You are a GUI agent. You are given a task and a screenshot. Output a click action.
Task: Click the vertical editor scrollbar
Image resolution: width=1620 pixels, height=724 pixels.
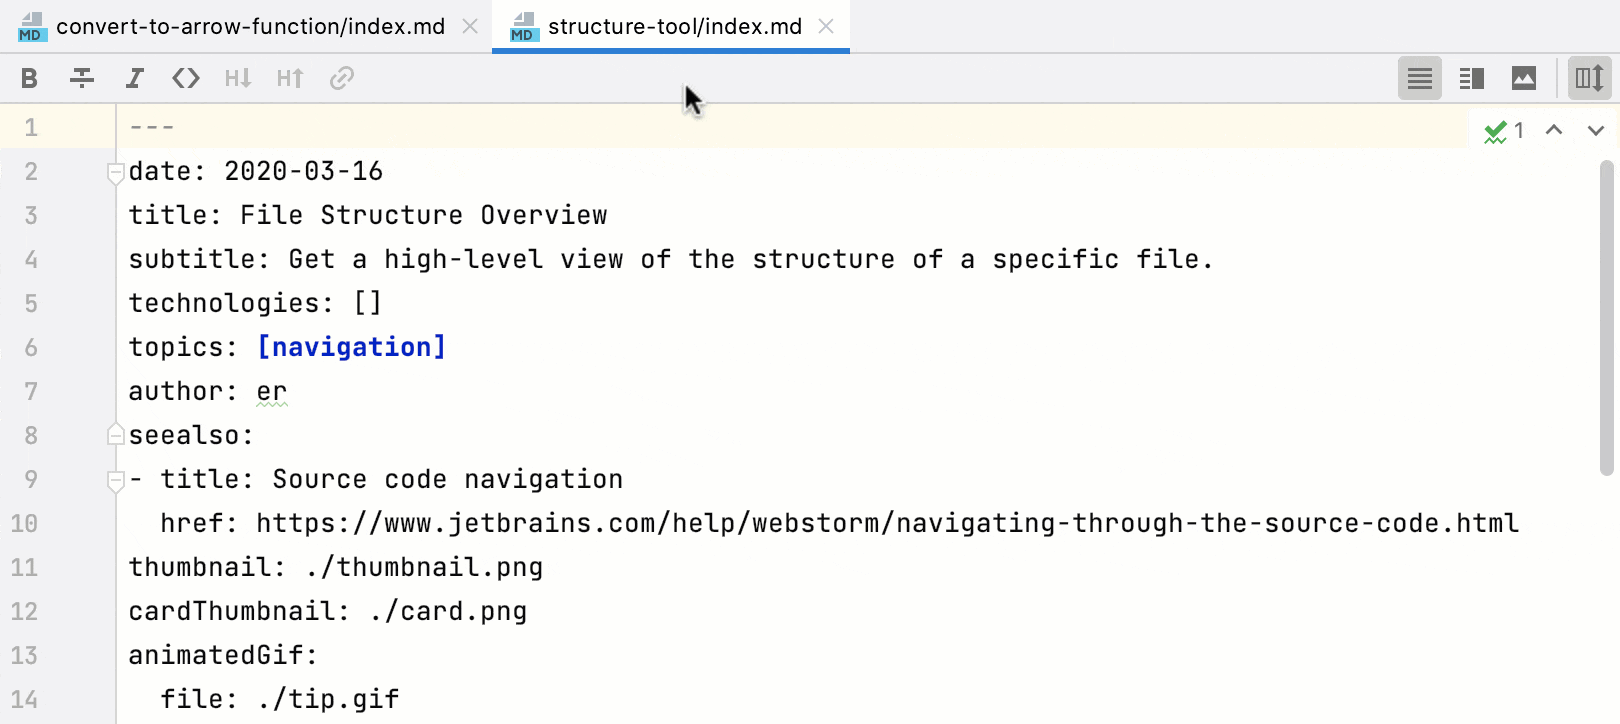(1606, 318)
